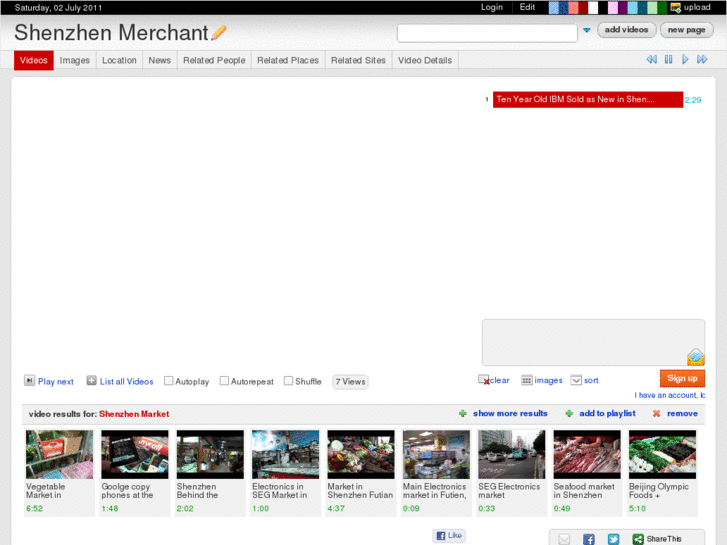Click the clear playlist icon
This screenshot has width=727, height=545.
(484, 380)
